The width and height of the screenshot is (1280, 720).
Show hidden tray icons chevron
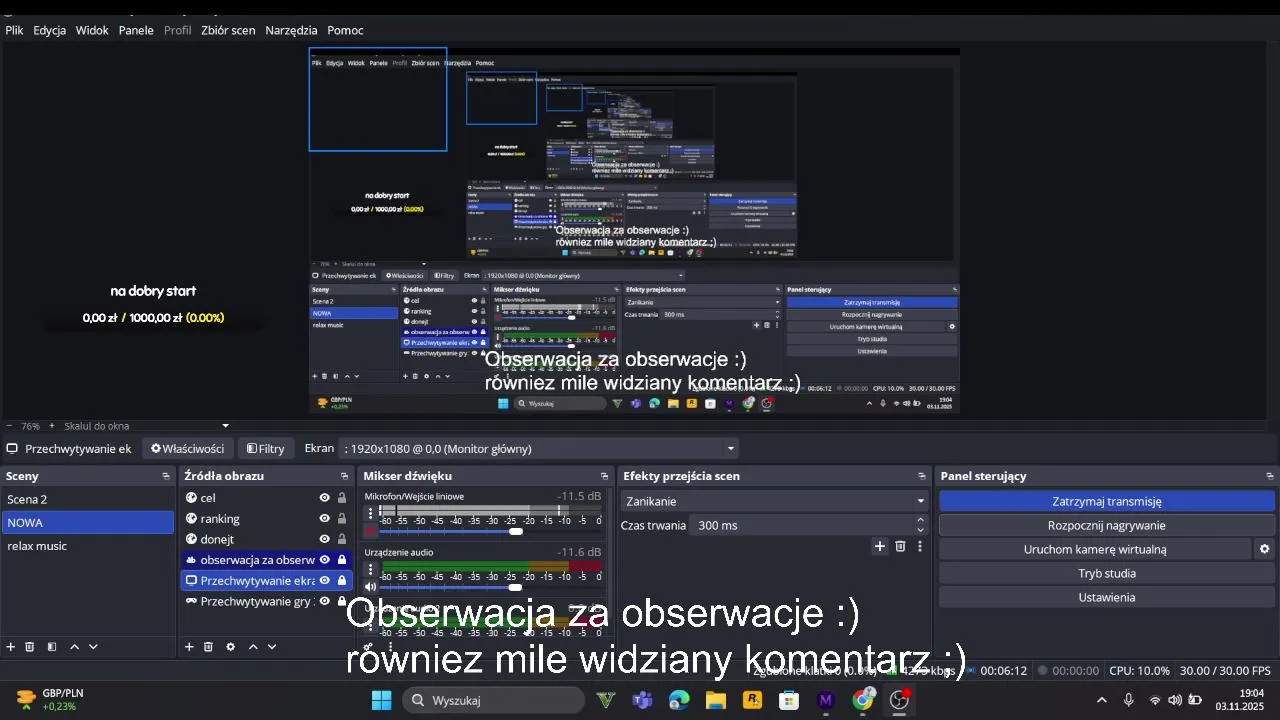click(1102, 700)
